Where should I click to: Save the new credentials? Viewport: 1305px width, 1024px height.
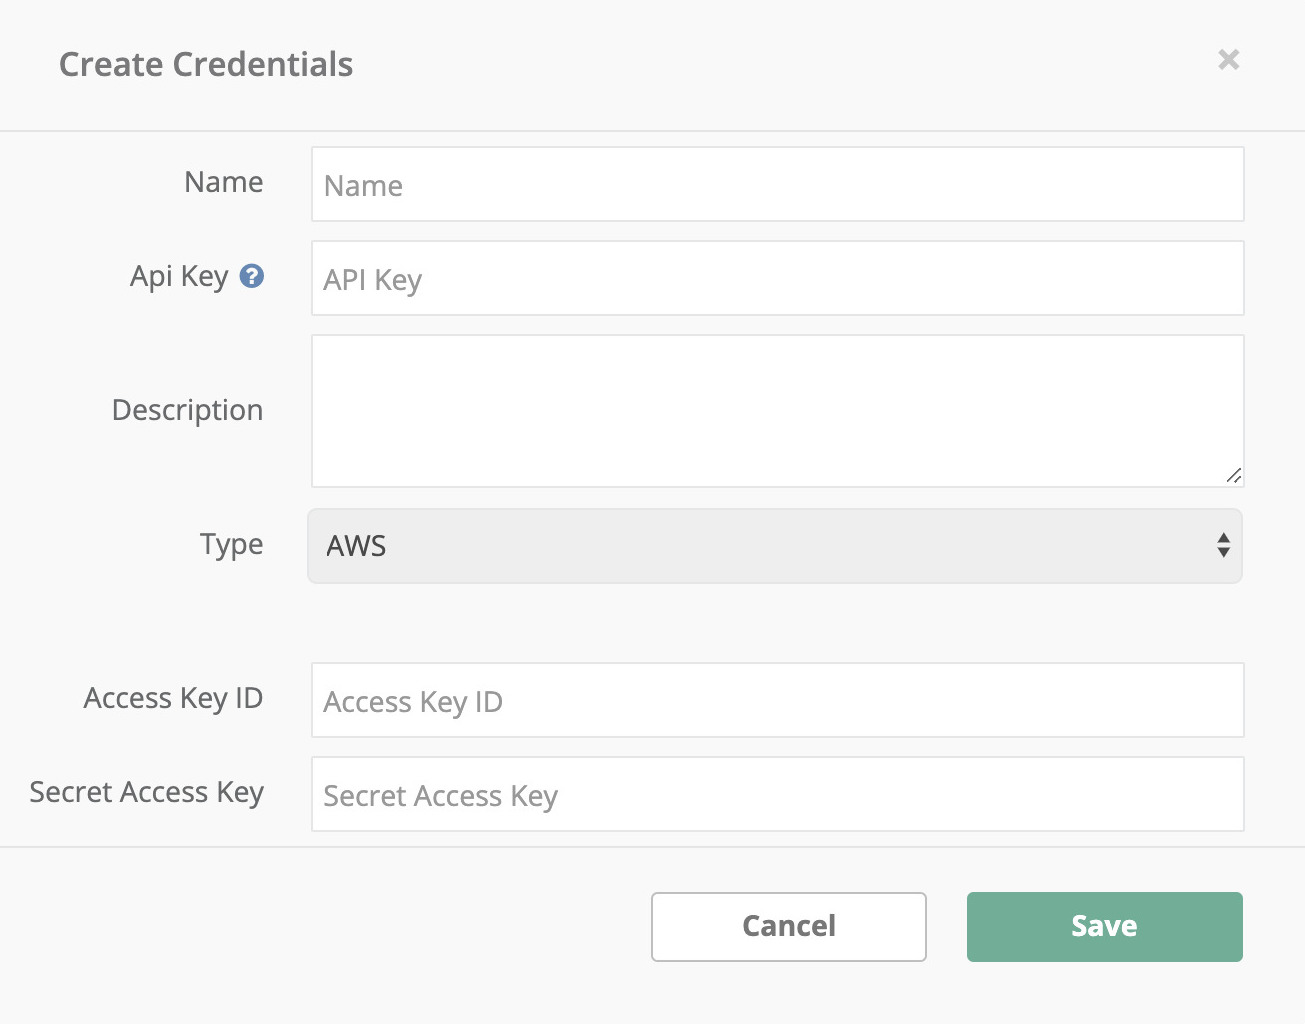[1105, 927]
